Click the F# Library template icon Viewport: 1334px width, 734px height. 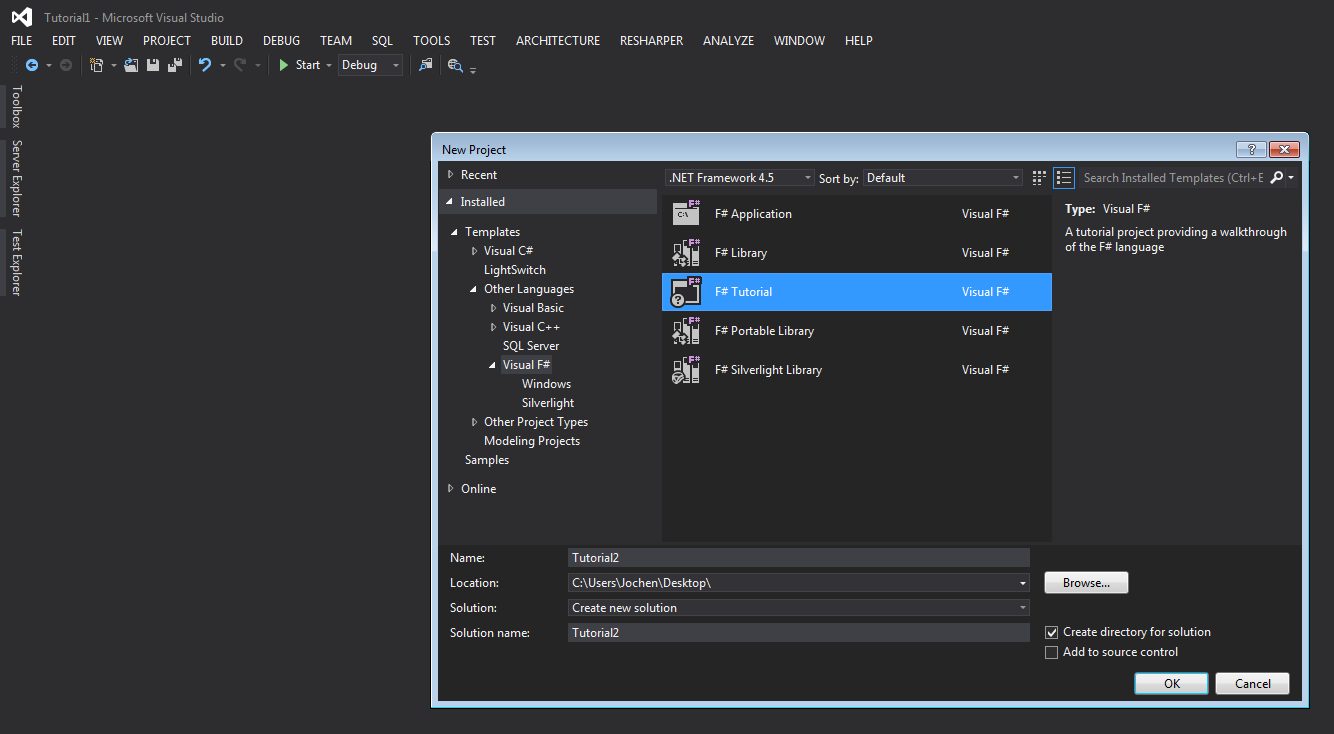click(x=686, y=252)
